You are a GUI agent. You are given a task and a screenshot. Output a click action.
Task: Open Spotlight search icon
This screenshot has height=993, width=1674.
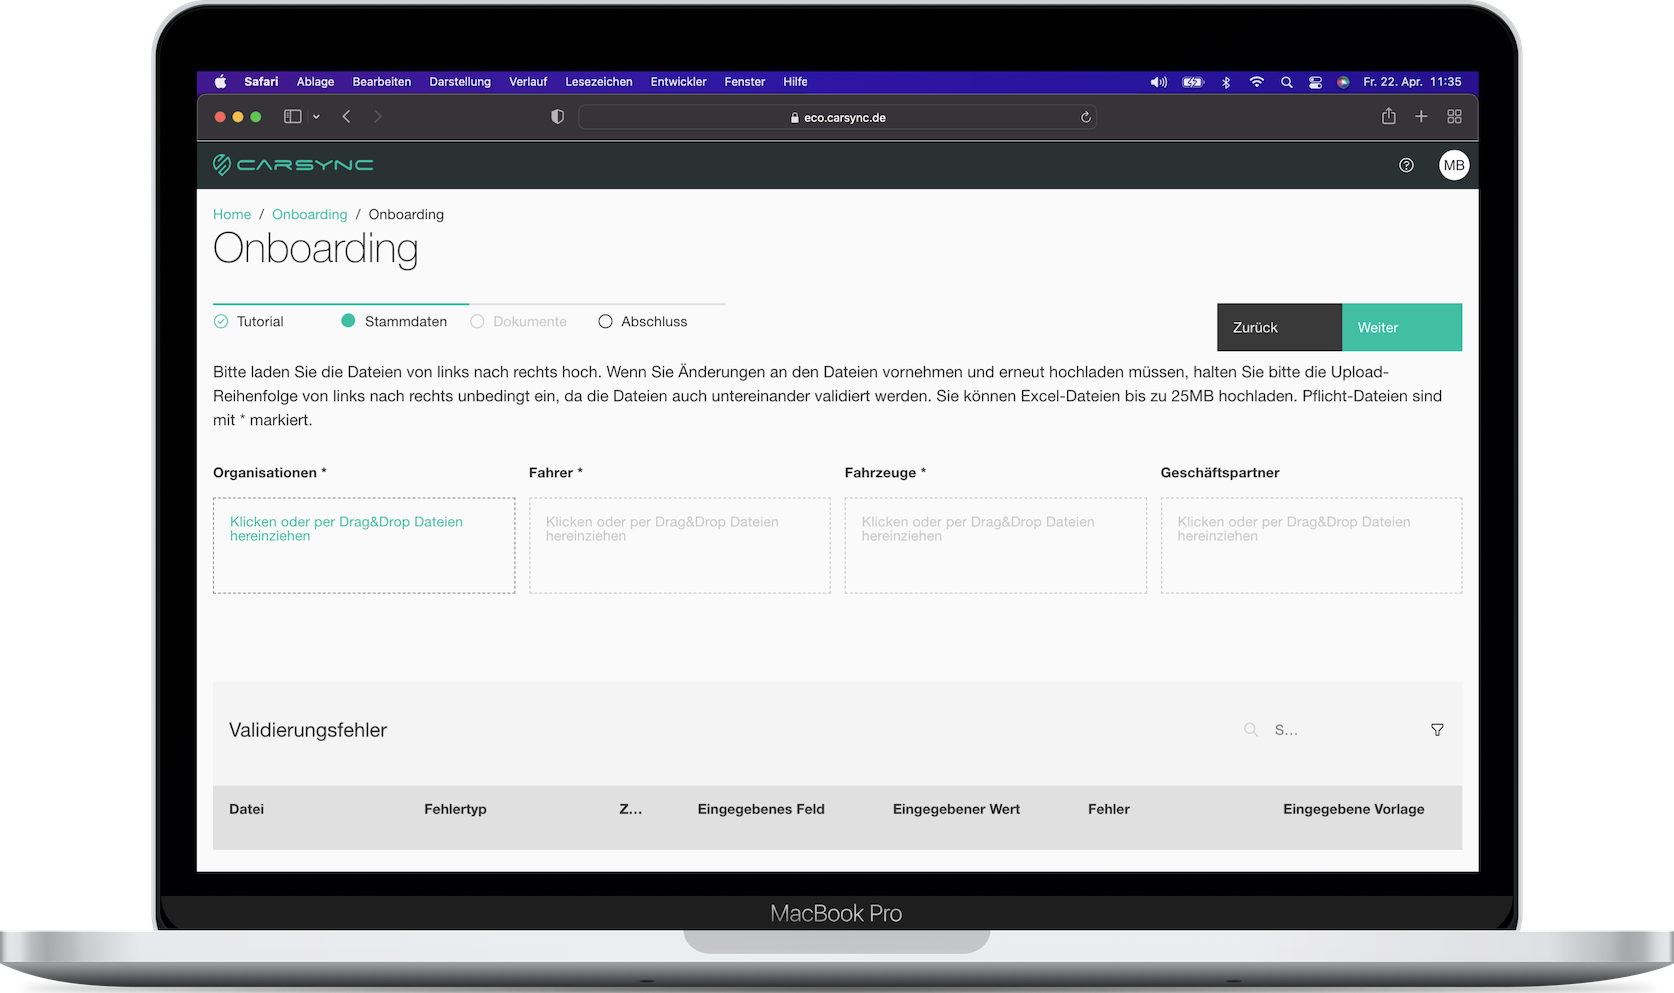pyautogui.click(x=1287, y=82)
